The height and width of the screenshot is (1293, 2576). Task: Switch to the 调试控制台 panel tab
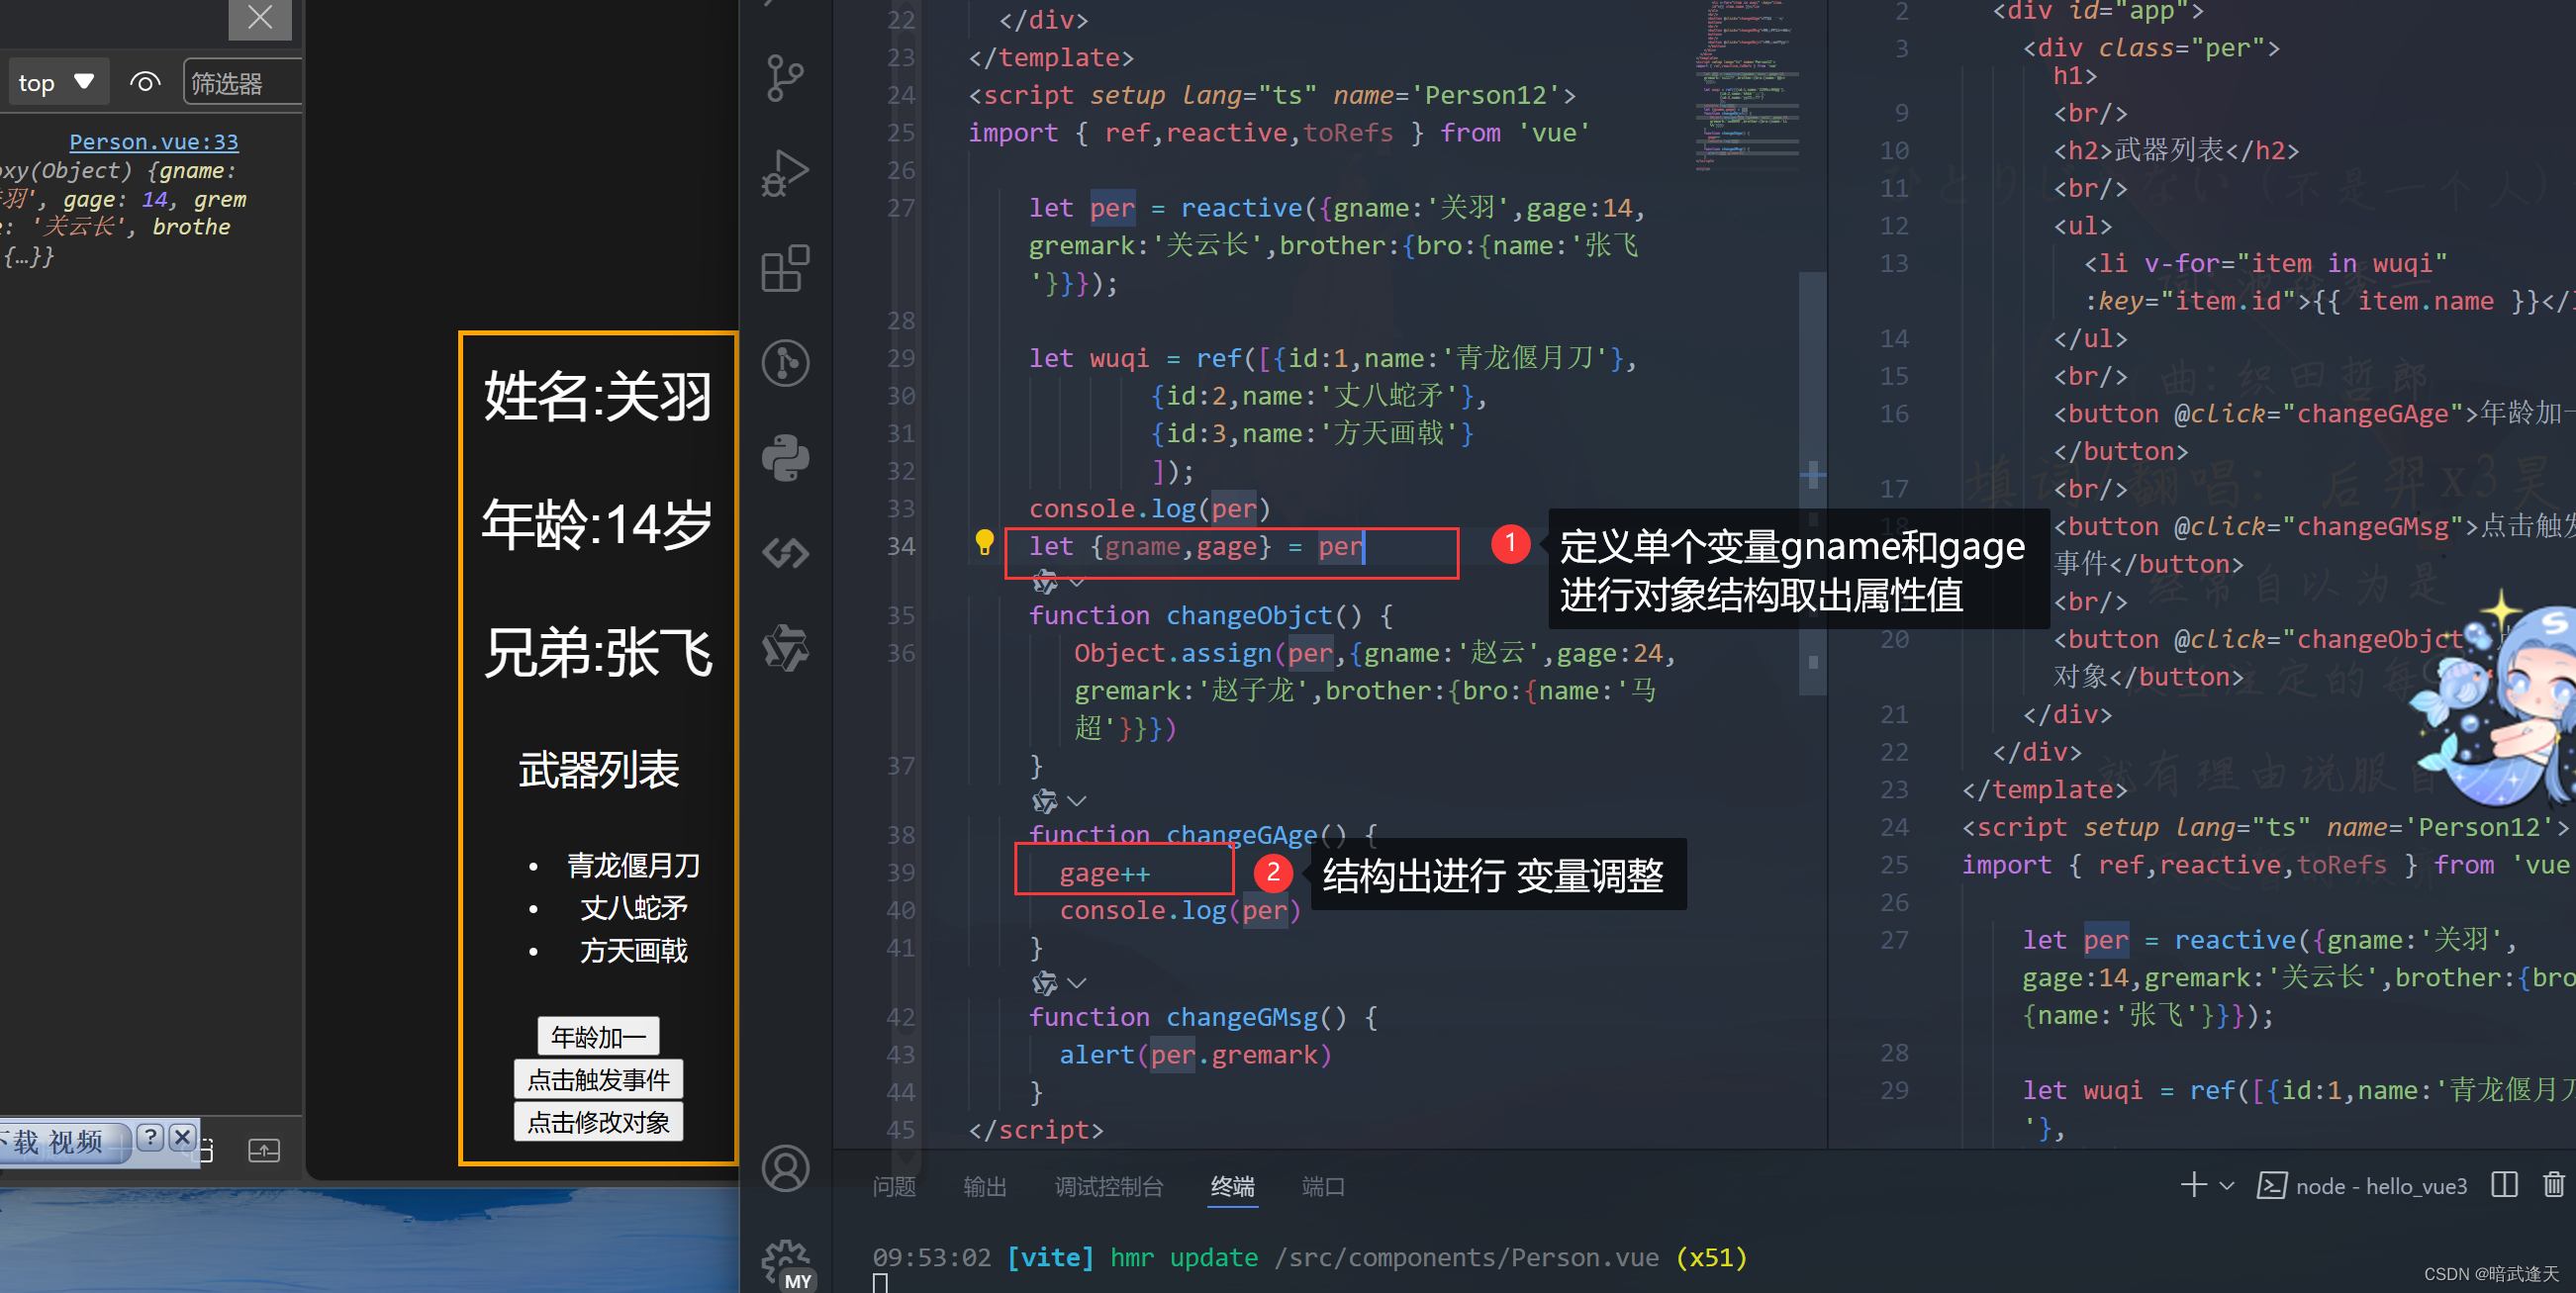[x=1108, y=1186]
